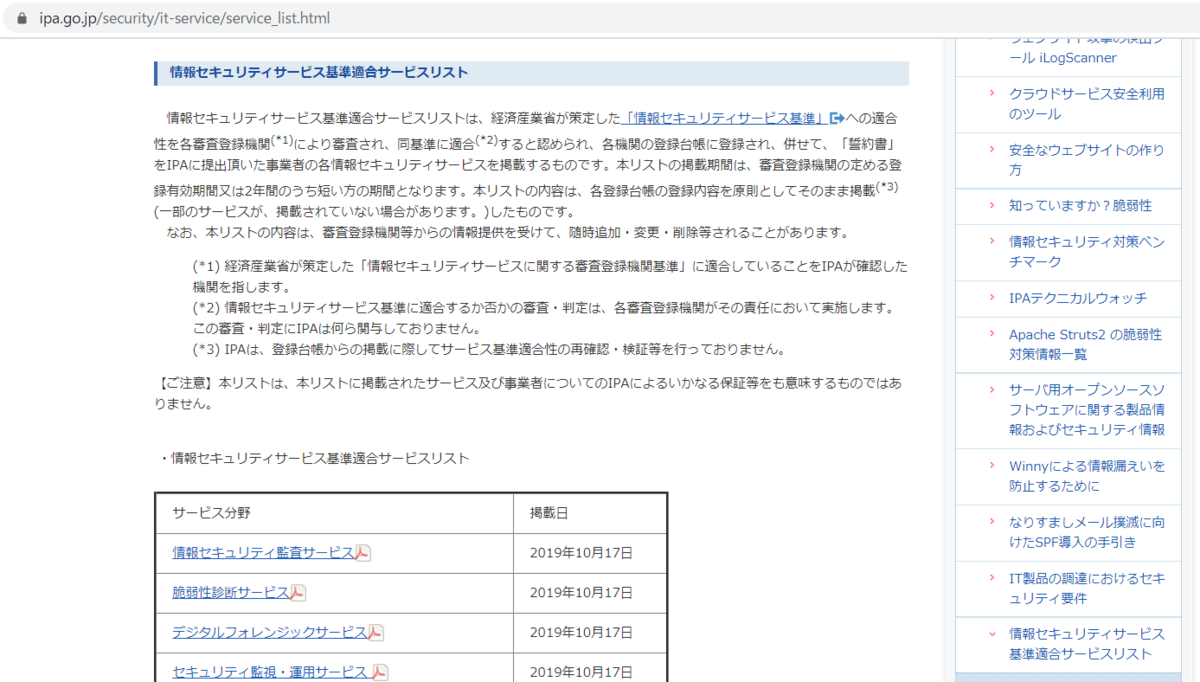The image size is (1200, 682).
Task: Click chevron beside IT製品の調達 entry
Action: click(991, 578)
